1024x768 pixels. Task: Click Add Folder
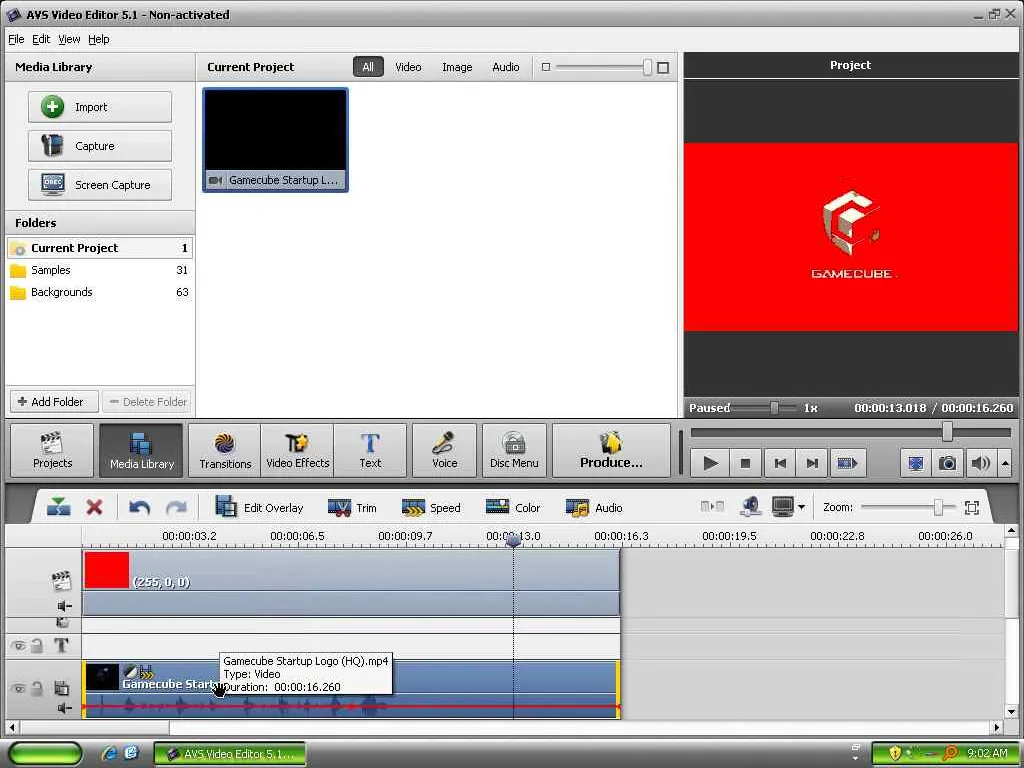[54, 402]
